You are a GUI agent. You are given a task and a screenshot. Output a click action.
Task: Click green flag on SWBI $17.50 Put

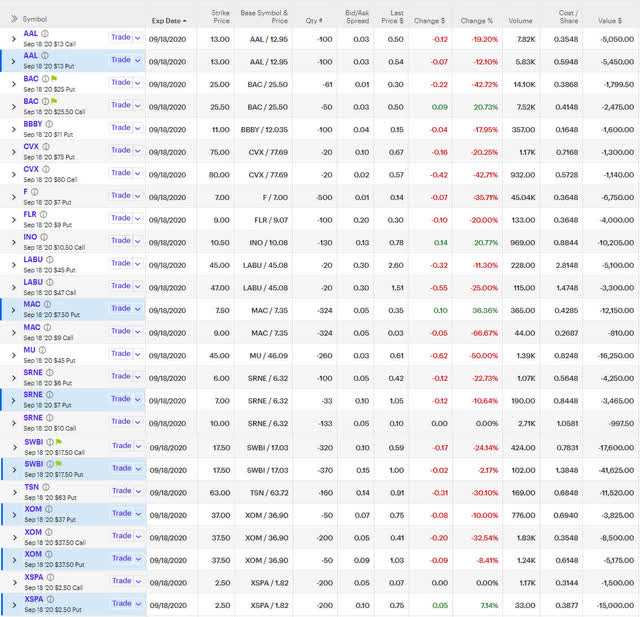[x=59, y=464]
